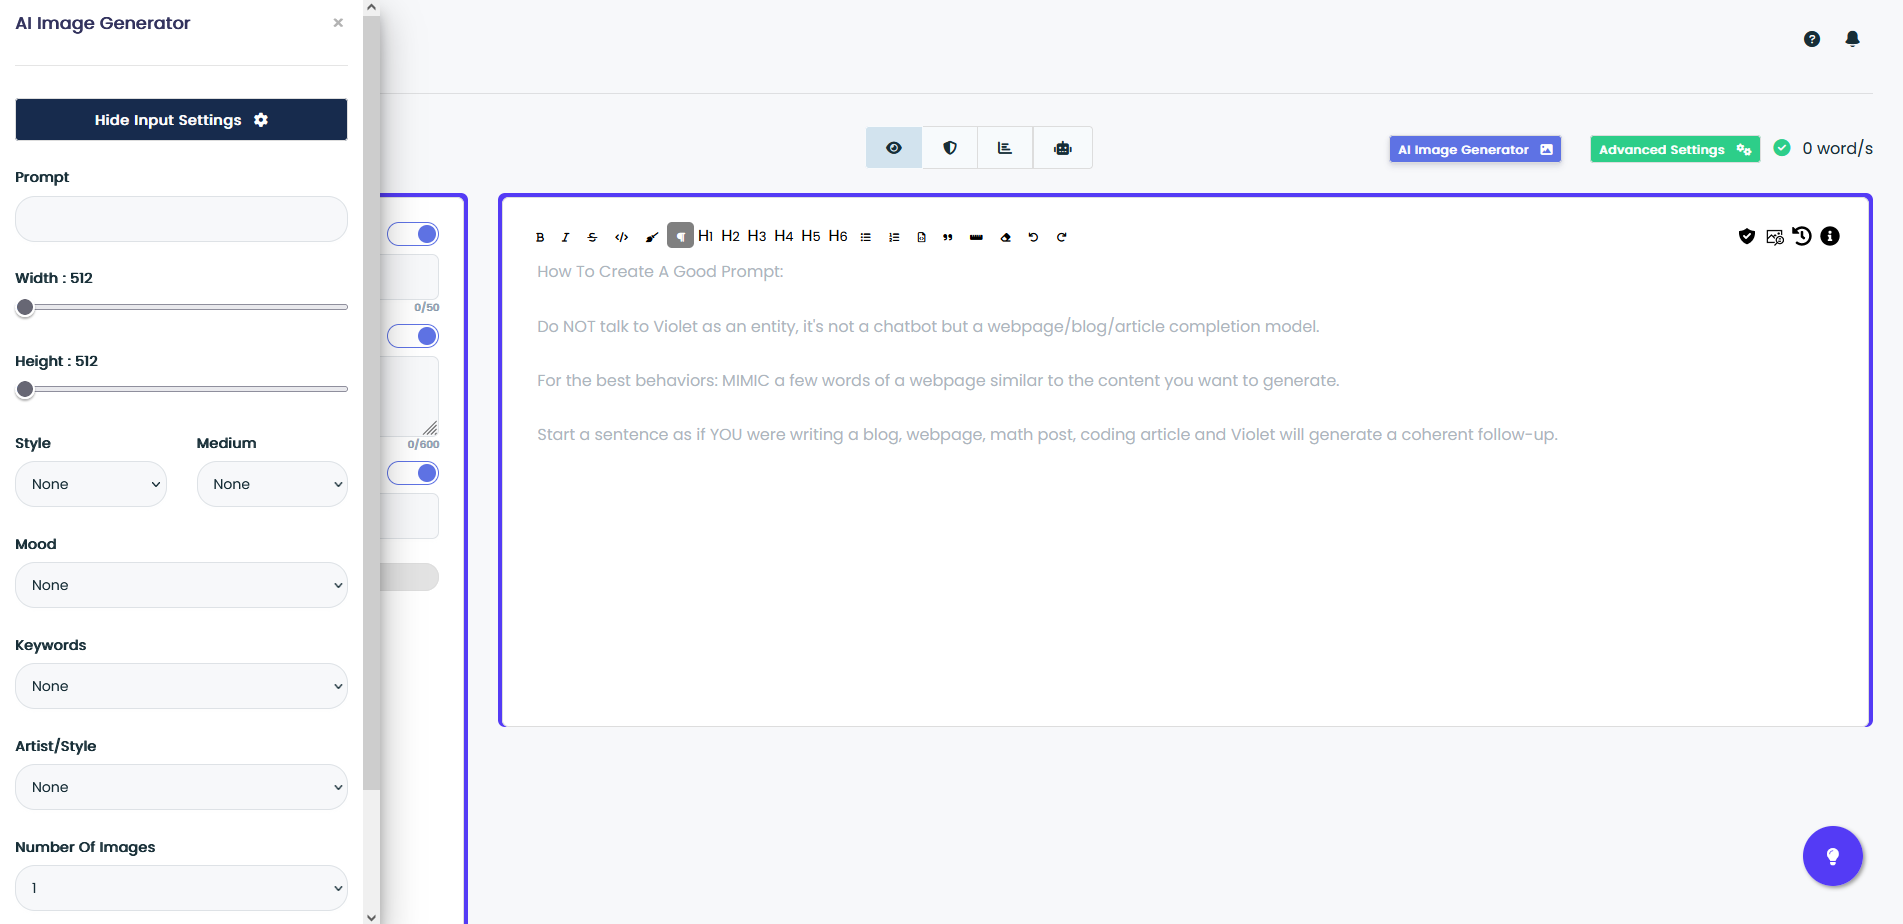Expand the Mood dropdown
Viewport: 1903px width, 924px height.
pos(181,585)
